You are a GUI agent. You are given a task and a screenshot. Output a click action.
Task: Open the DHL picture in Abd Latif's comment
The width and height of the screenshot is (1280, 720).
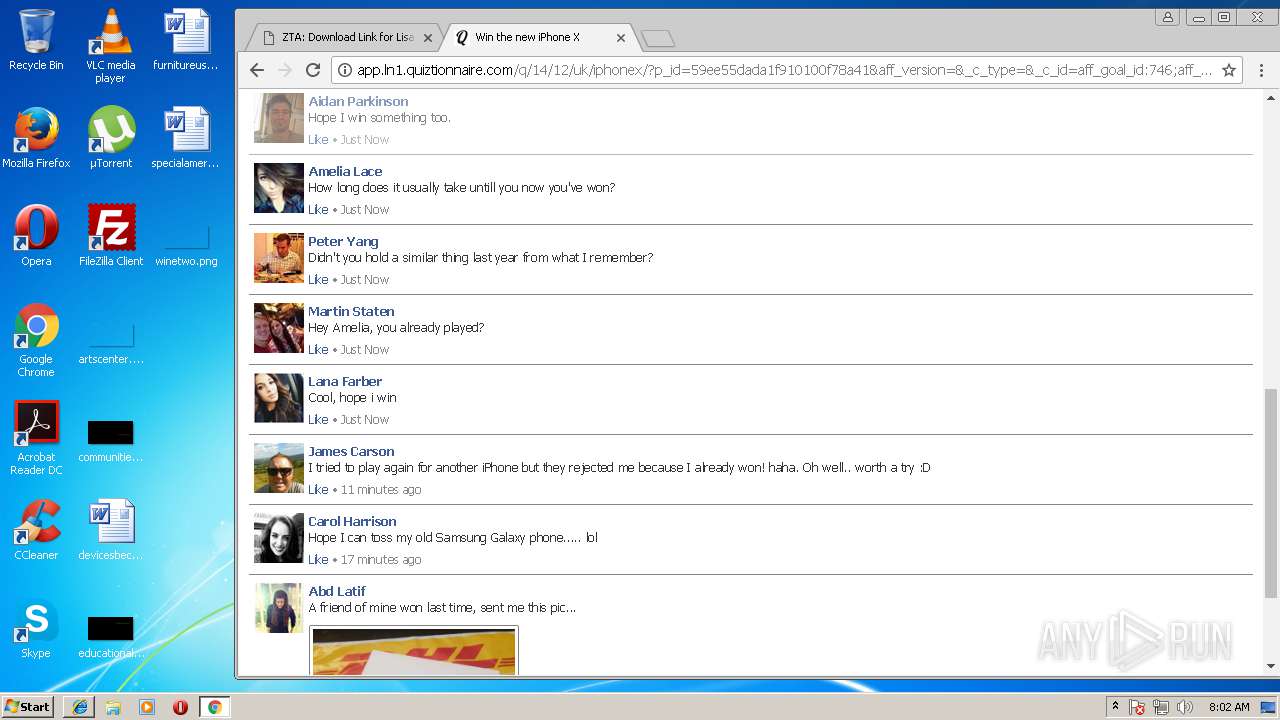[414, 651]
